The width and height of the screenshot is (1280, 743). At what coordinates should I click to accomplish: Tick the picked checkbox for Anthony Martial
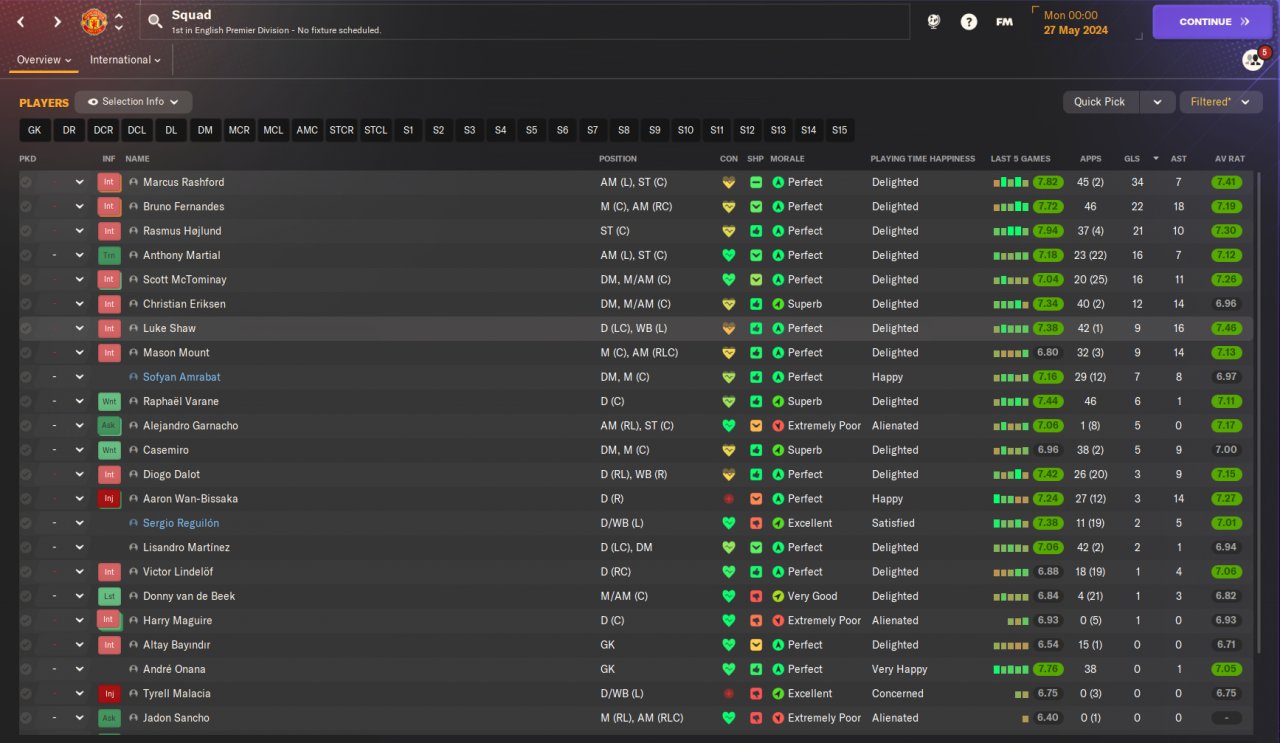(26, 255)
